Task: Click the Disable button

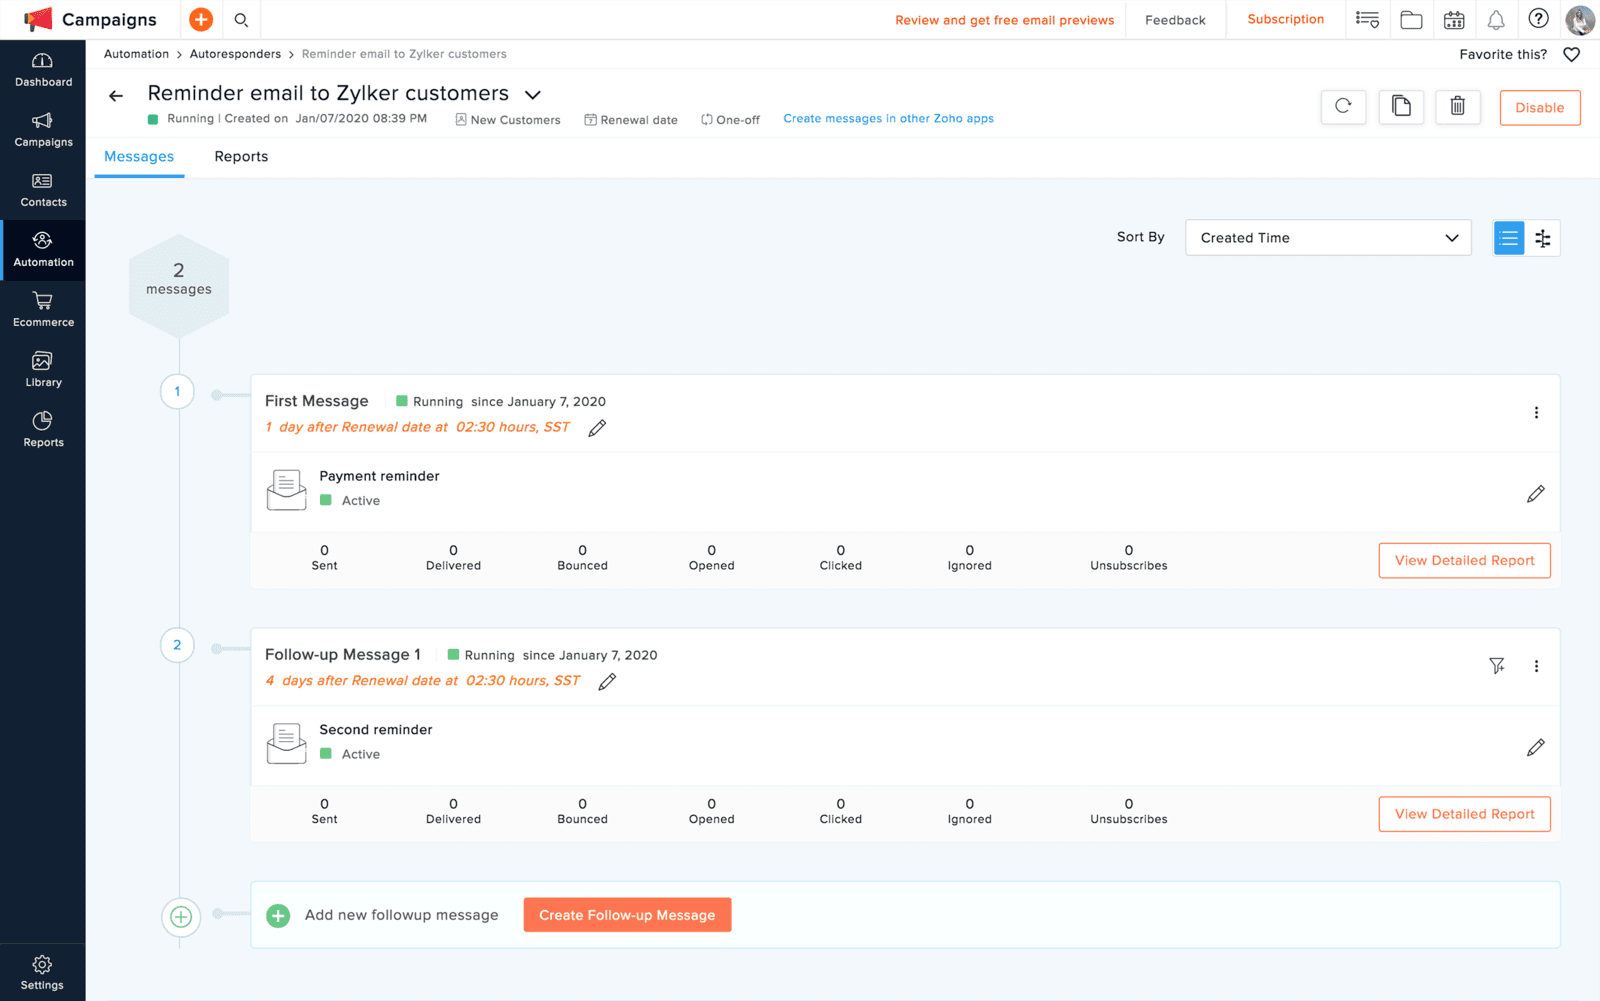Action: point(1540,108)
